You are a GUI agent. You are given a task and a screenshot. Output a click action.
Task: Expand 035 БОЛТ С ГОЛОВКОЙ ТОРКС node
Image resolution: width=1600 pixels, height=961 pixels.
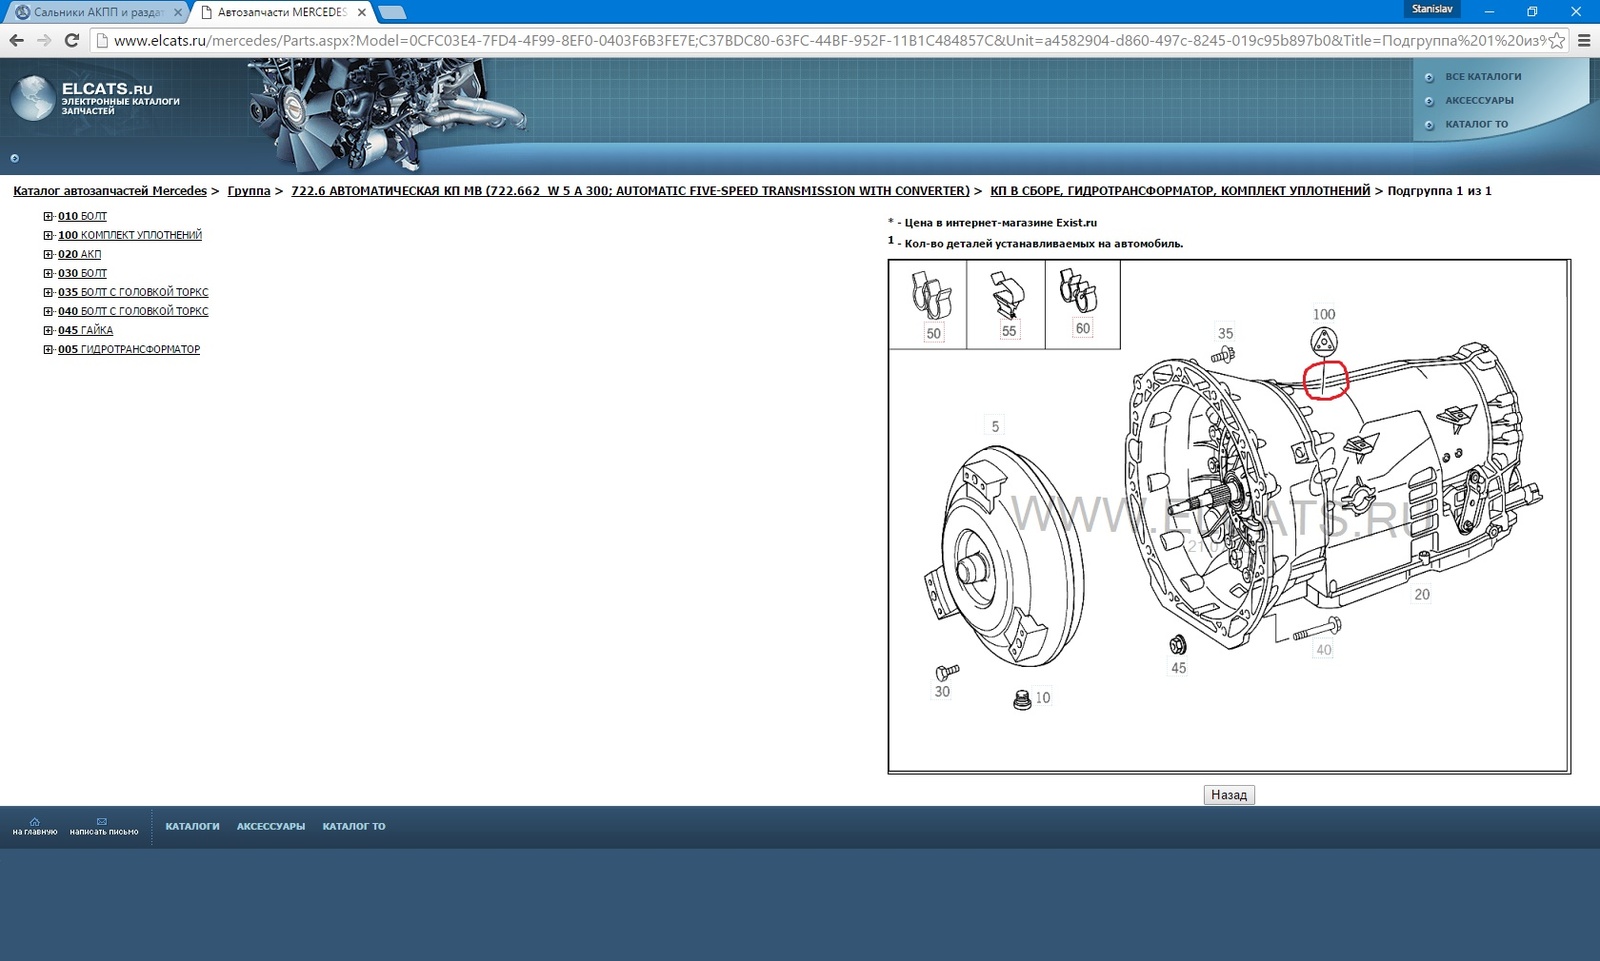coord(48,292)
